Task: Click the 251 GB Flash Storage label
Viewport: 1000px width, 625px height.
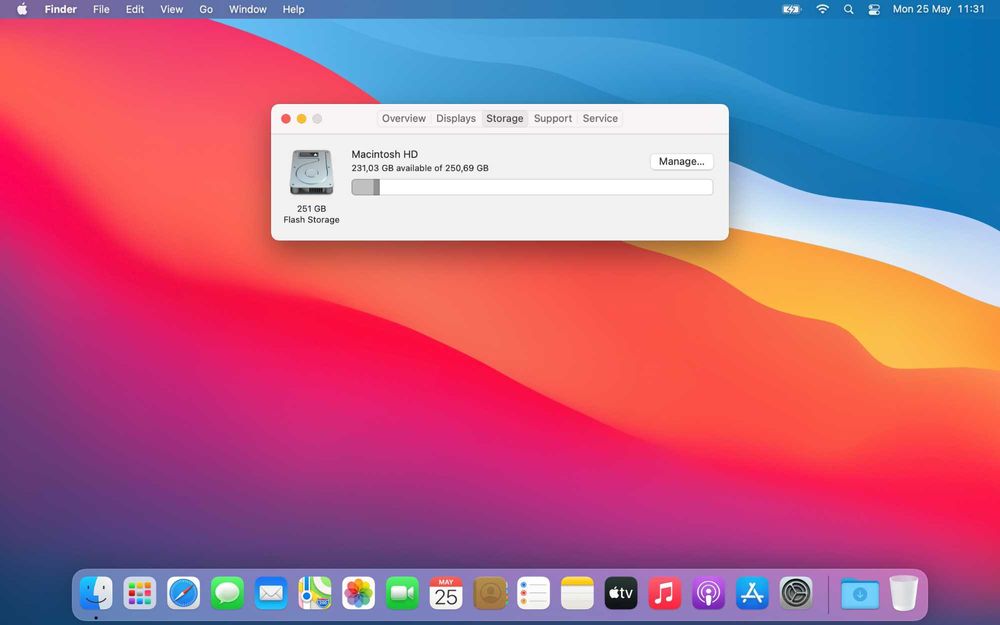Action: (311, 214)
